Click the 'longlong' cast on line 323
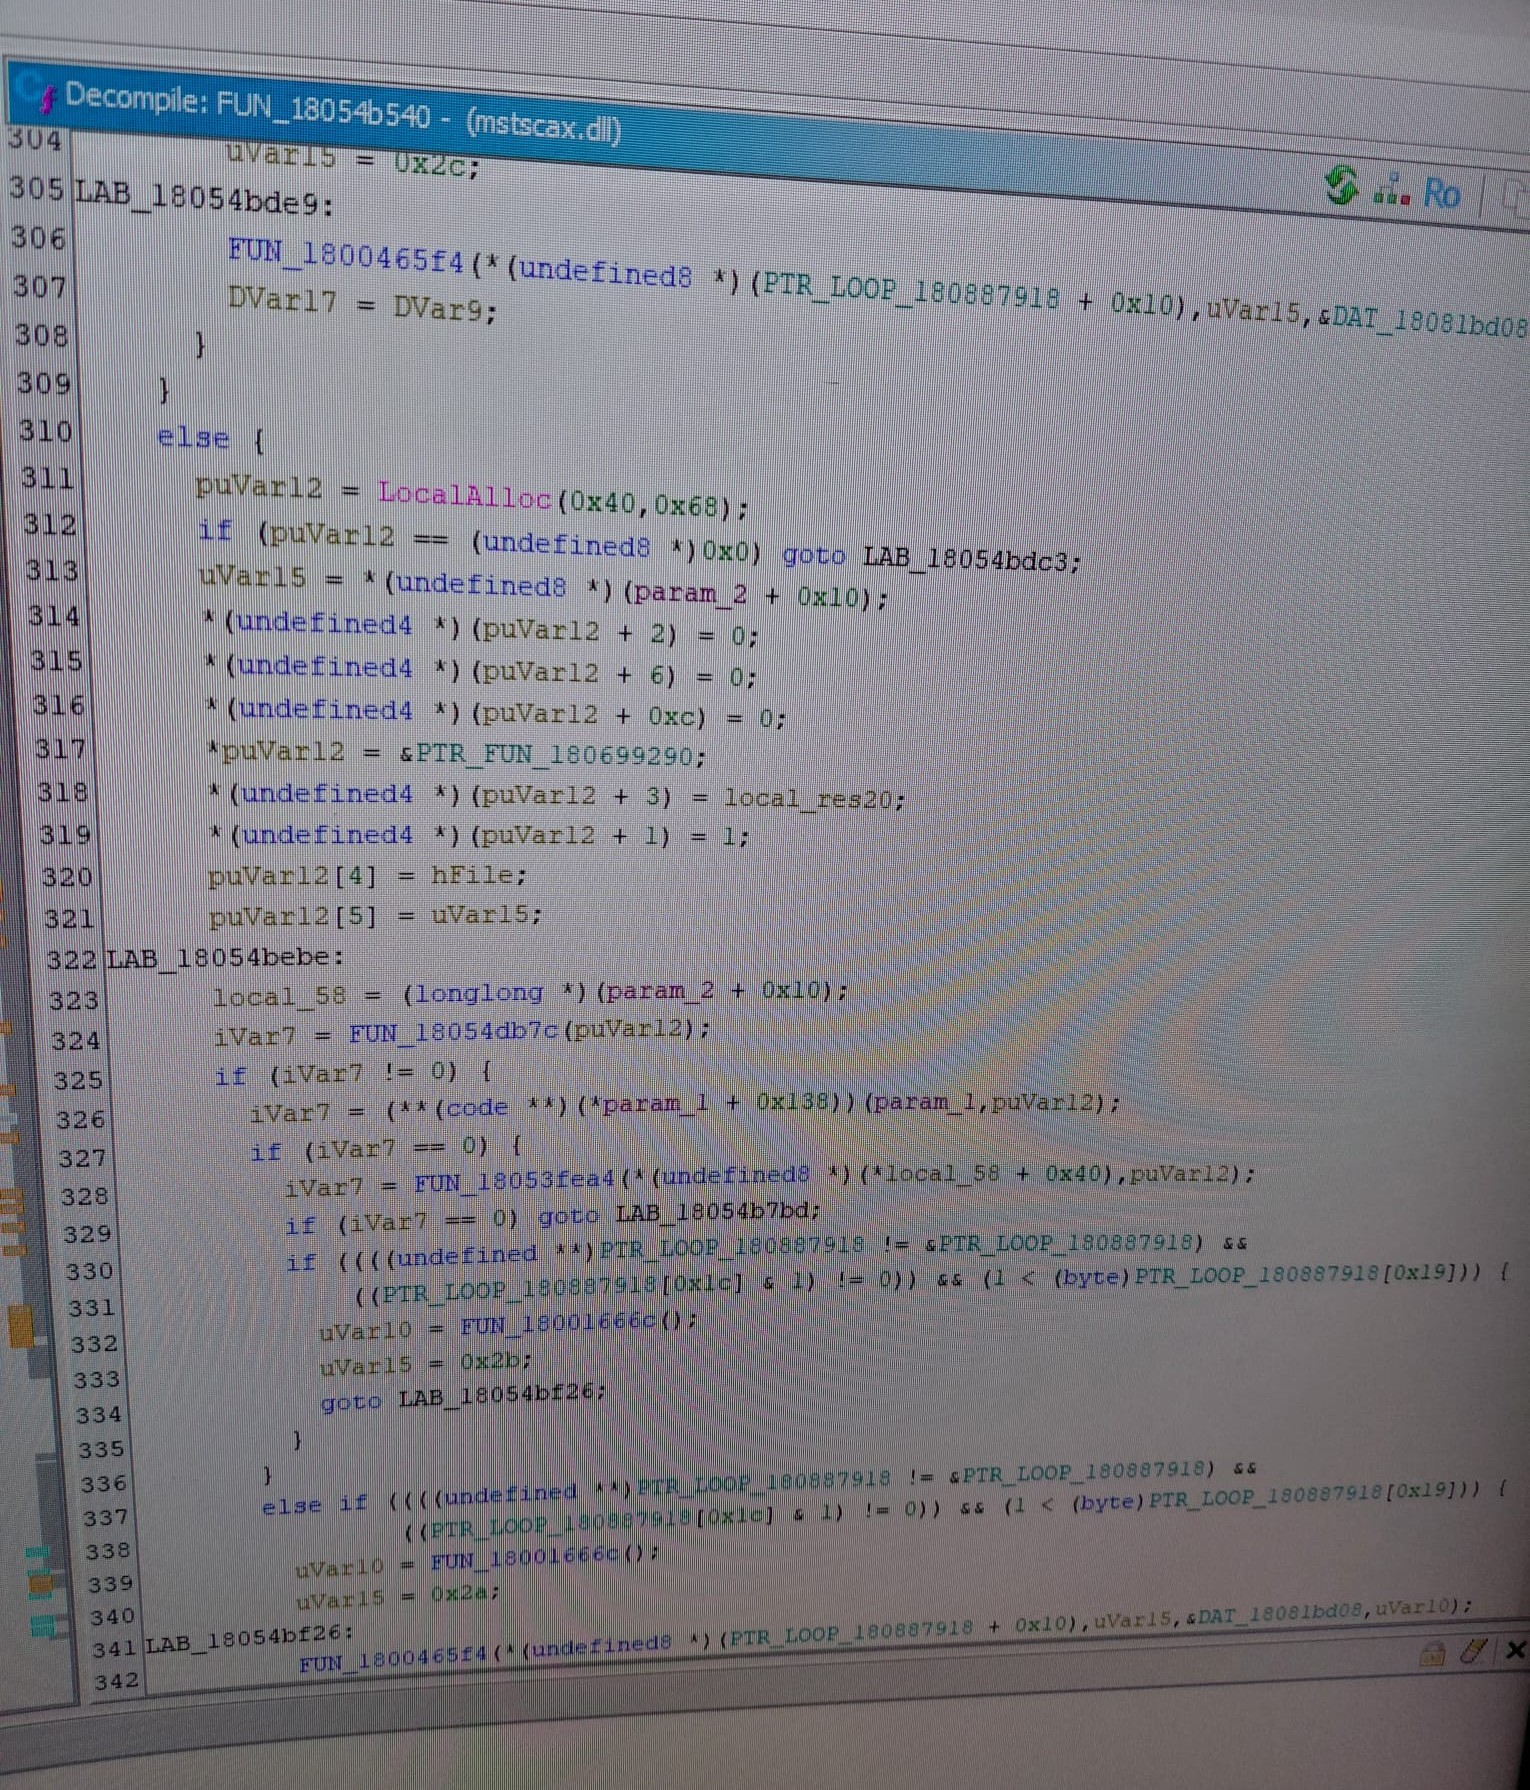 [478, 993]
